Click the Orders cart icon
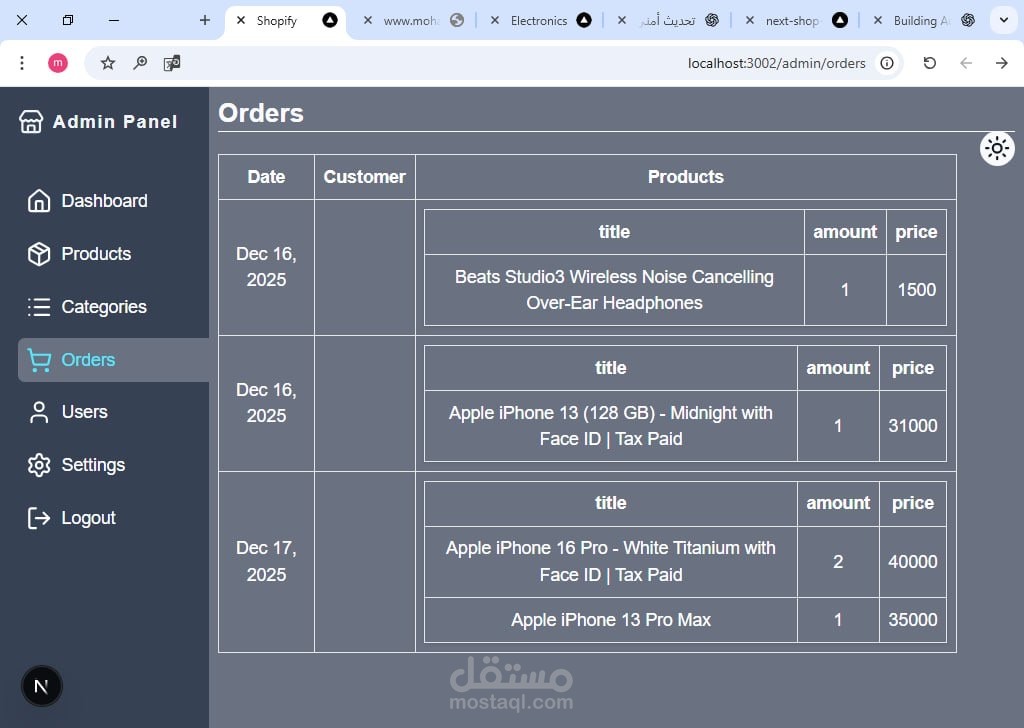Image resolution: width=1024 pixels, height=728 pixels. [x=39, y=360]
